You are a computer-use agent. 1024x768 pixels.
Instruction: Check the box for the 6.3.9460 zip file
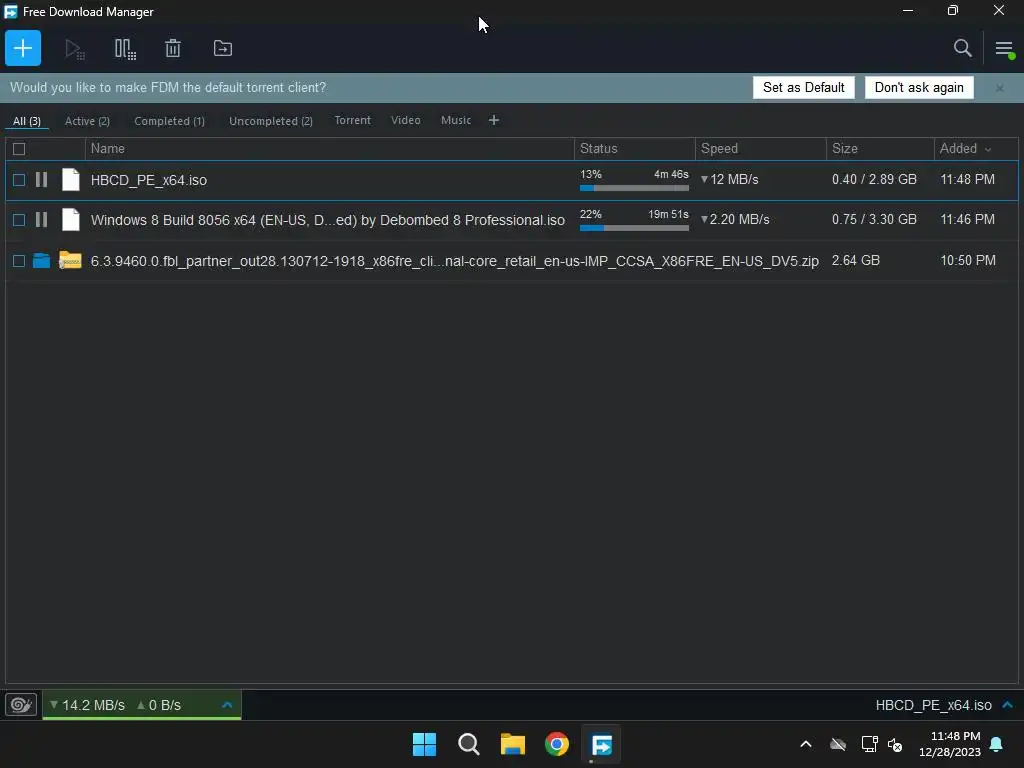pyautogui.click(x=19, y=261)
